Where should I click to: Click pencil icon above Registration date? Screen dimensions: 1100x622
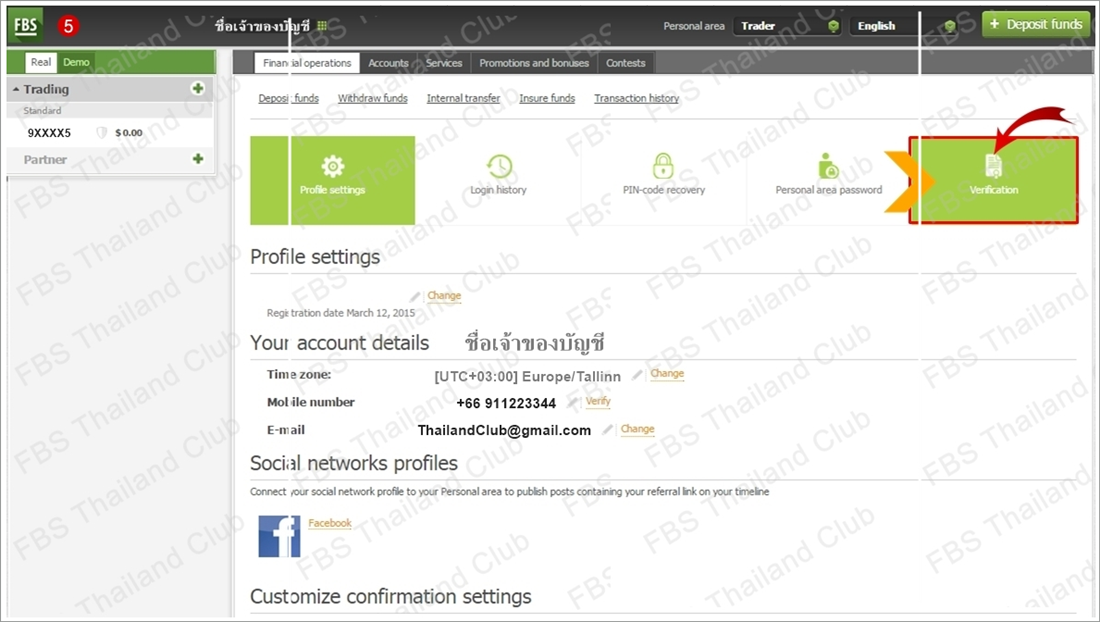(x=415, y=297)
